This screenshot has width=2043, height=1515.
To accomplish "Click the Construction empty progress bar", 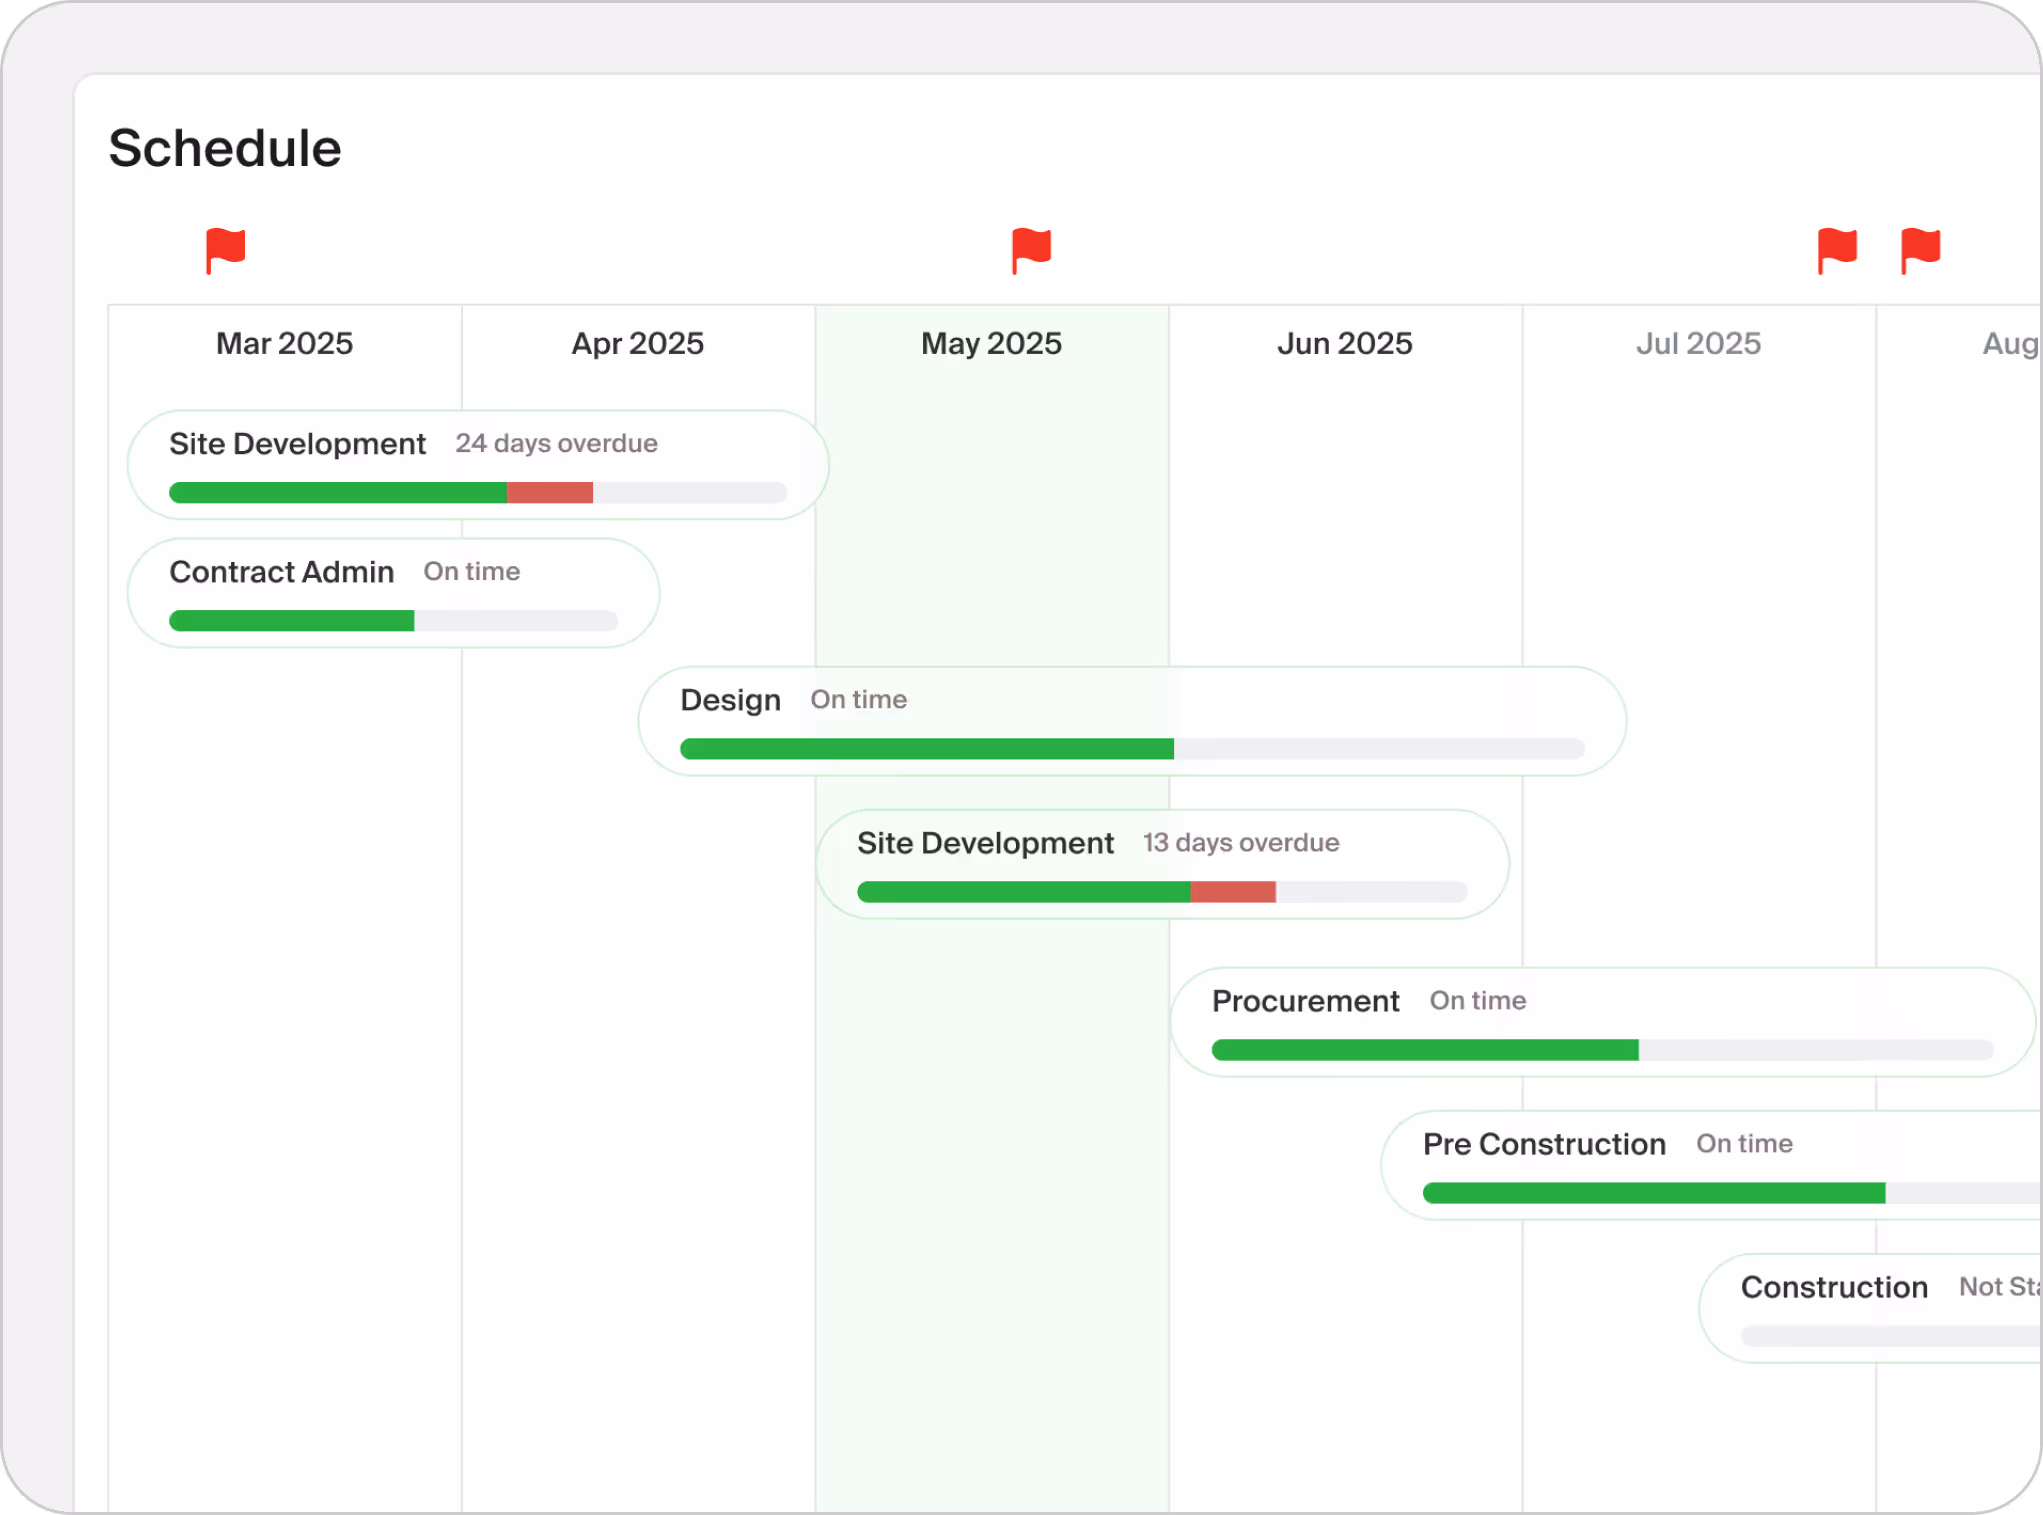I will (1891, 1336).
